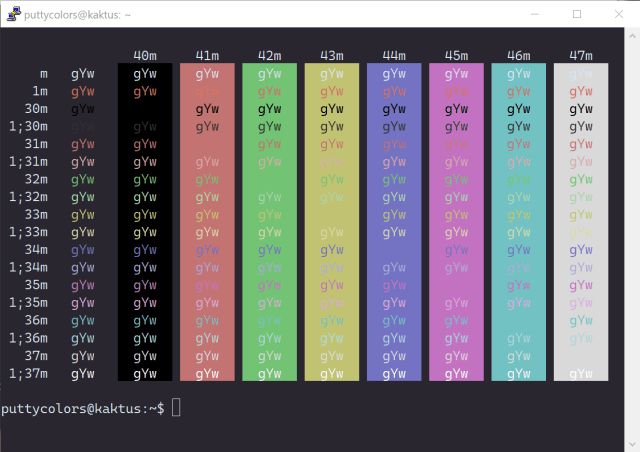Click the blue 44m background color column

[394, 222]
